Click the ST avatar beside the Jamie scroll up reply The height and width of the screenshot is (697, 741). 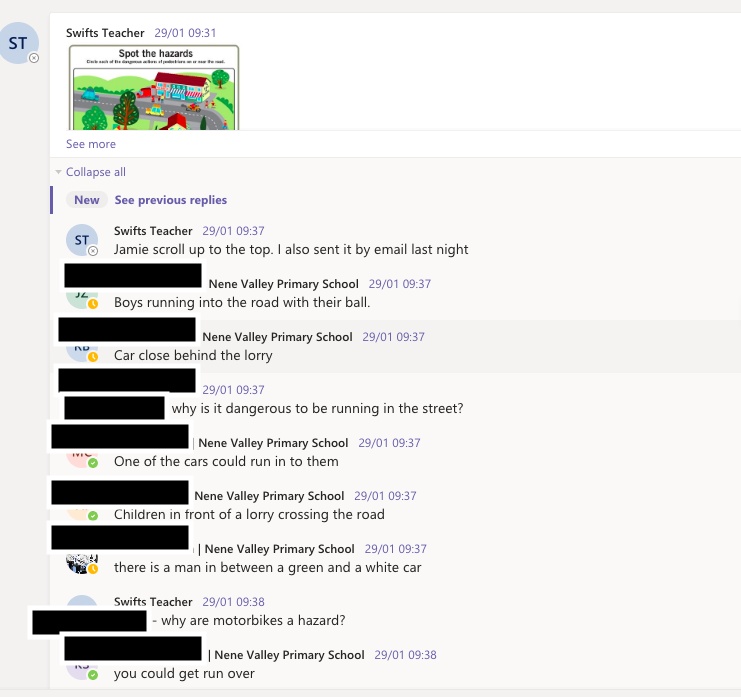pyautogui.click(x=82, y=240)
